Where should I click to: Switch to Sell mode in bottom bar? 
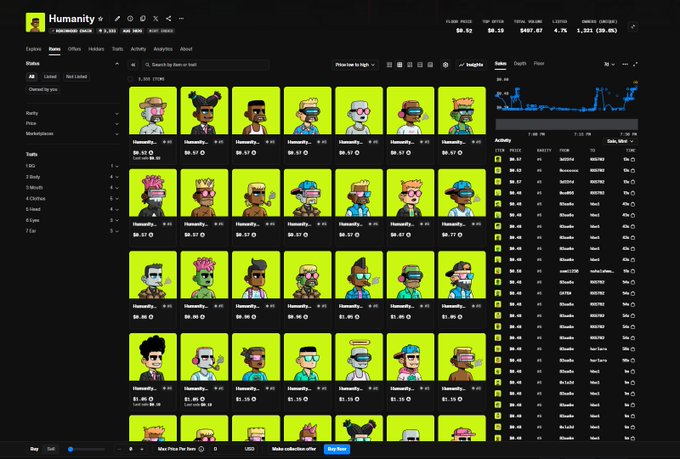(51, 449)
